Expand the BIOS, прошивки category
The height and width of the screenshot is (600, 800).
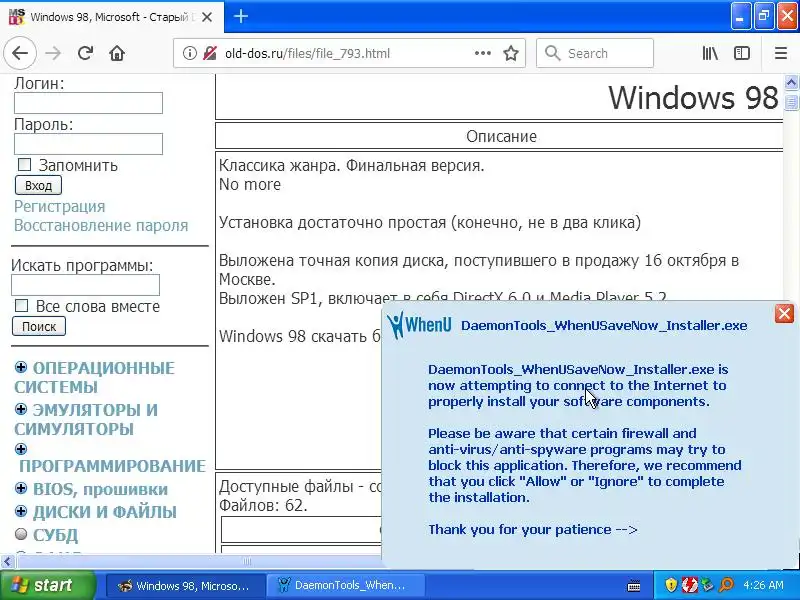pyautogui.click(x=21, y=488)
